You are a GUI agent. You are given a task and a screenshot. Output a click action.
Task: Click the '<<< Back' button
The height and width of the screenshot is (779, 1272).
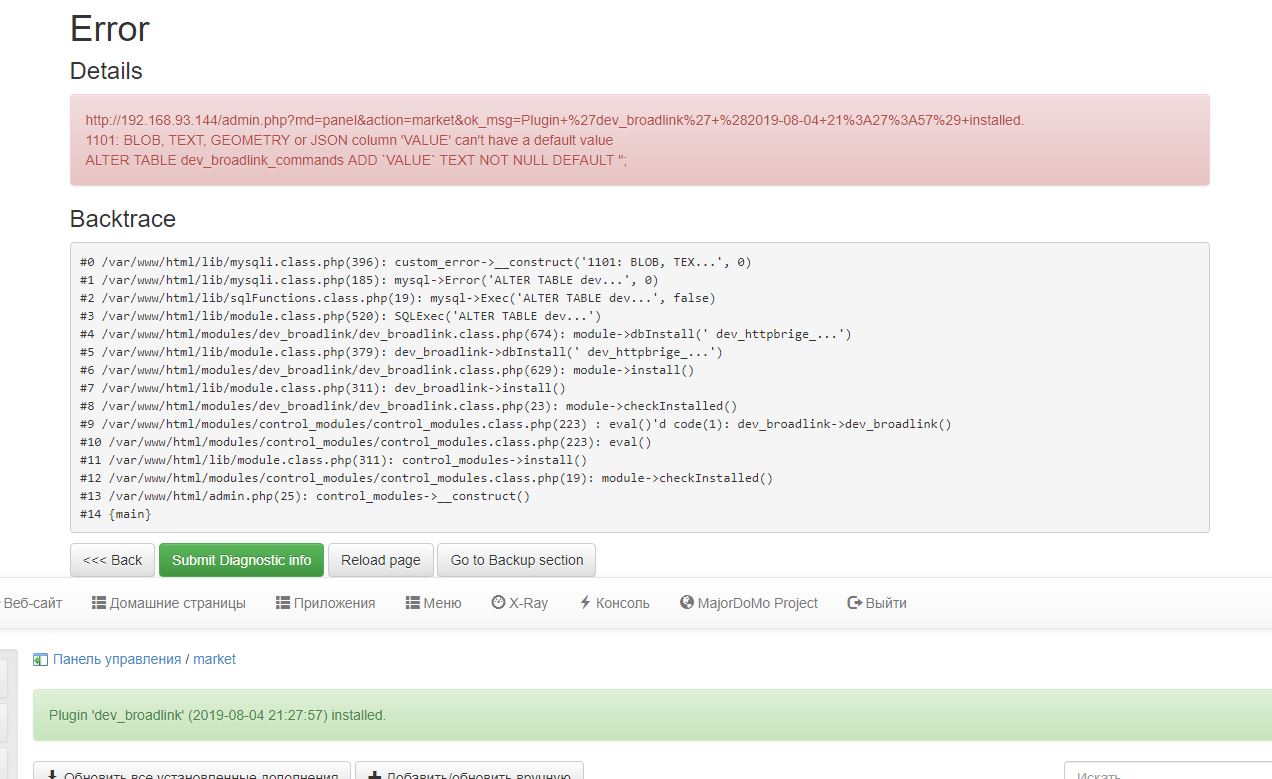coord(113,560)
